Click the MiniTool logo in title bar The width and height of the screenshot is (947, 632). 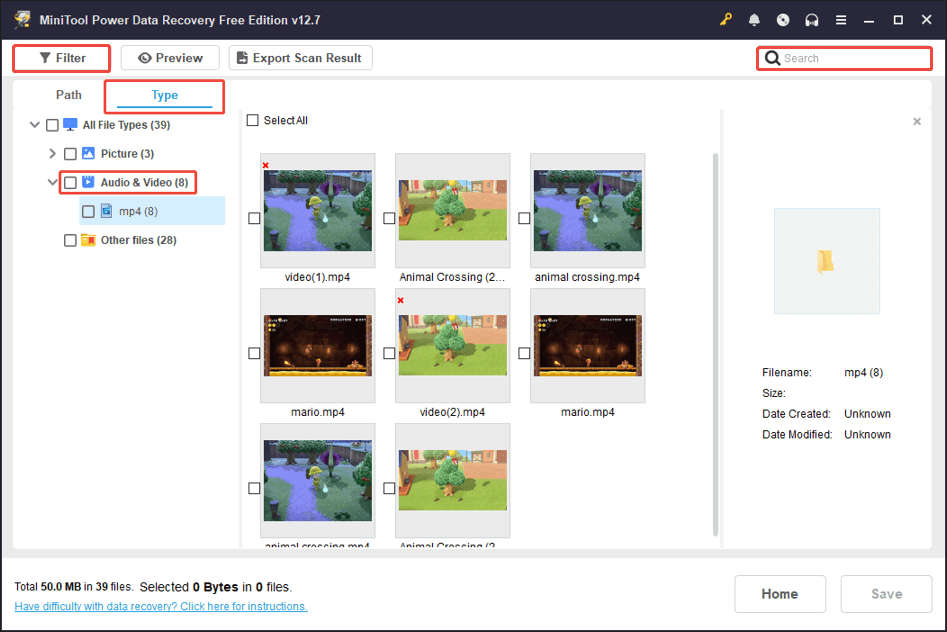coord(23,19)
